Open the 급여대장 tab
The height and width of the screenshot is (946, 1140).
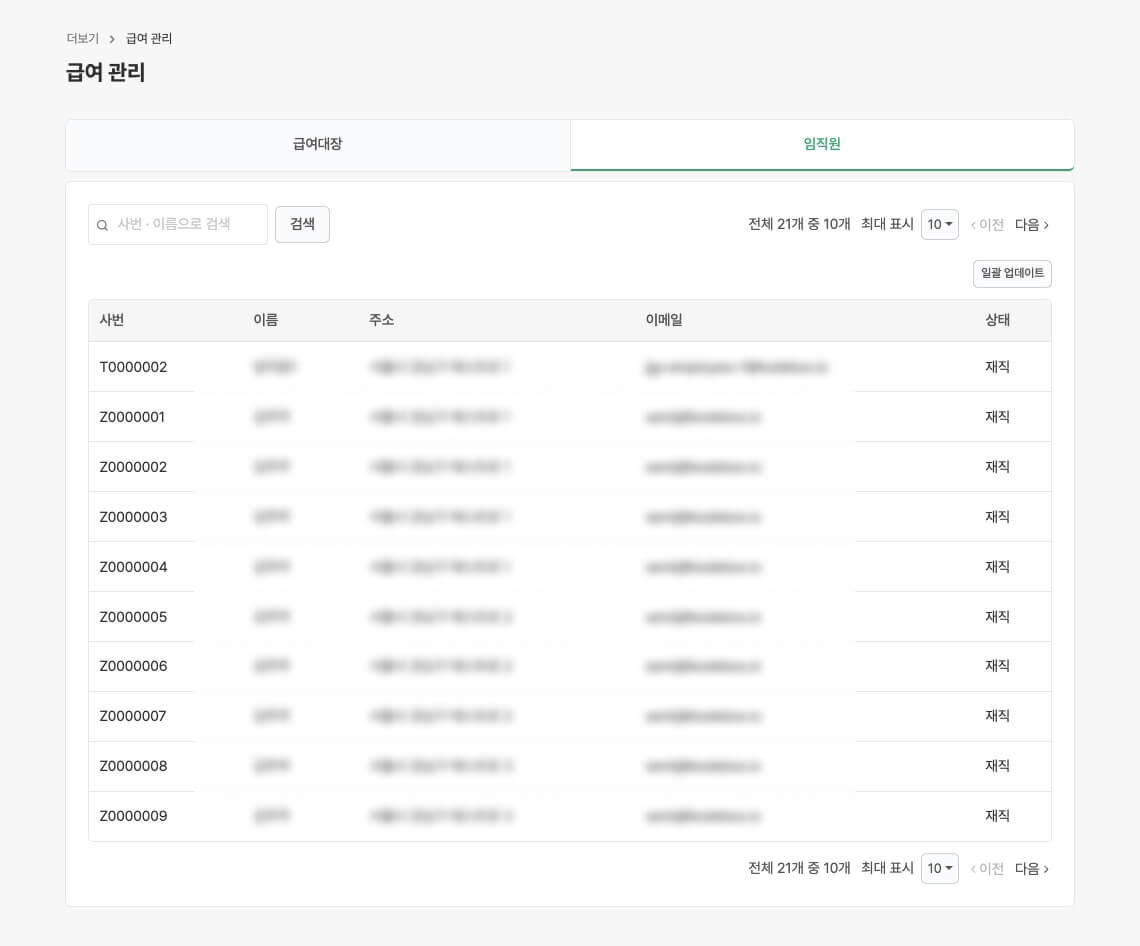coord(318,144)
